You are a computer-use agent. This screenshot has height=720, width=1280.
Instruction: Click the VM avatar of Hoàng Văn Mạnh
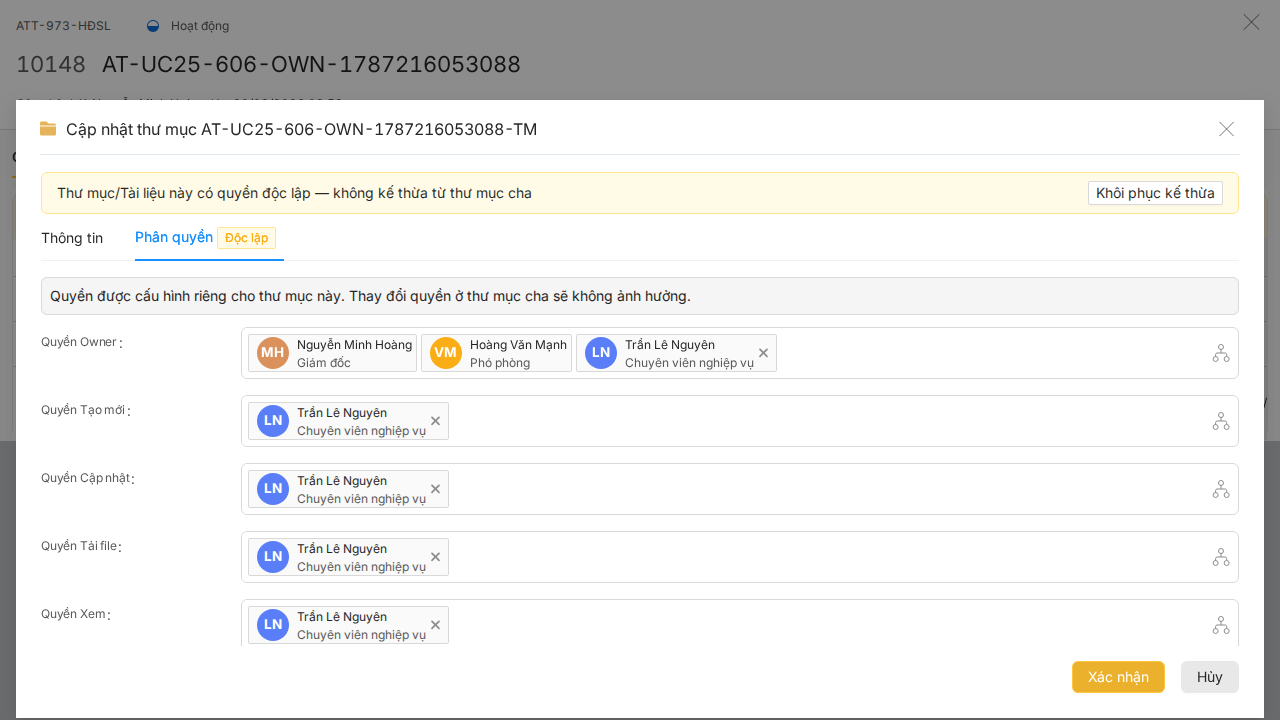click(x=446, y=353)
